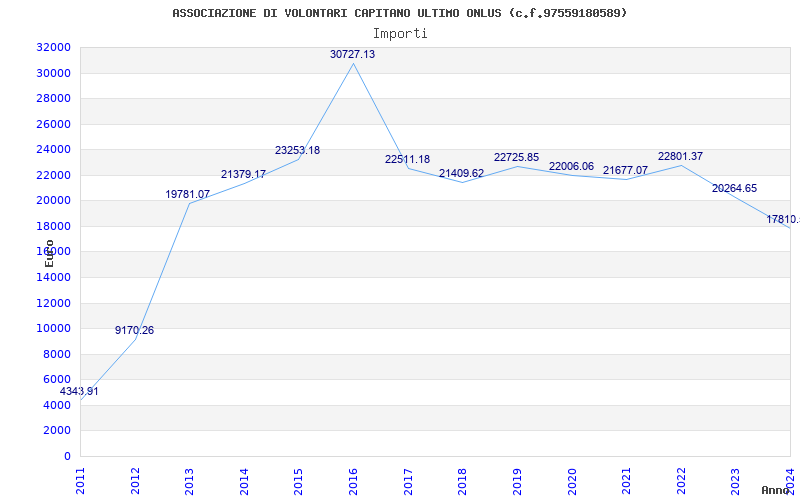The image size is (800, 500).
Task: Click the 28000 y-axis tick label
Action: click(x=54, y=98)
